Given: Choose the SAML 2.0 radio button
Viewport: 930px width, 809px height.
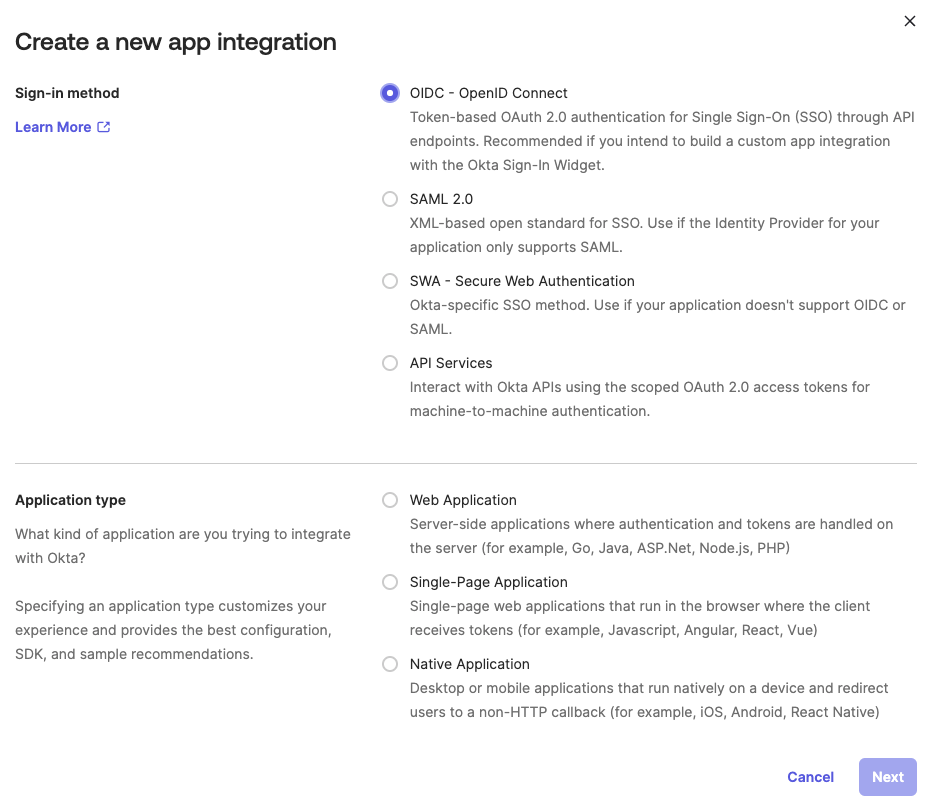Looking at the screenshot, I should (x=390, y=199).
